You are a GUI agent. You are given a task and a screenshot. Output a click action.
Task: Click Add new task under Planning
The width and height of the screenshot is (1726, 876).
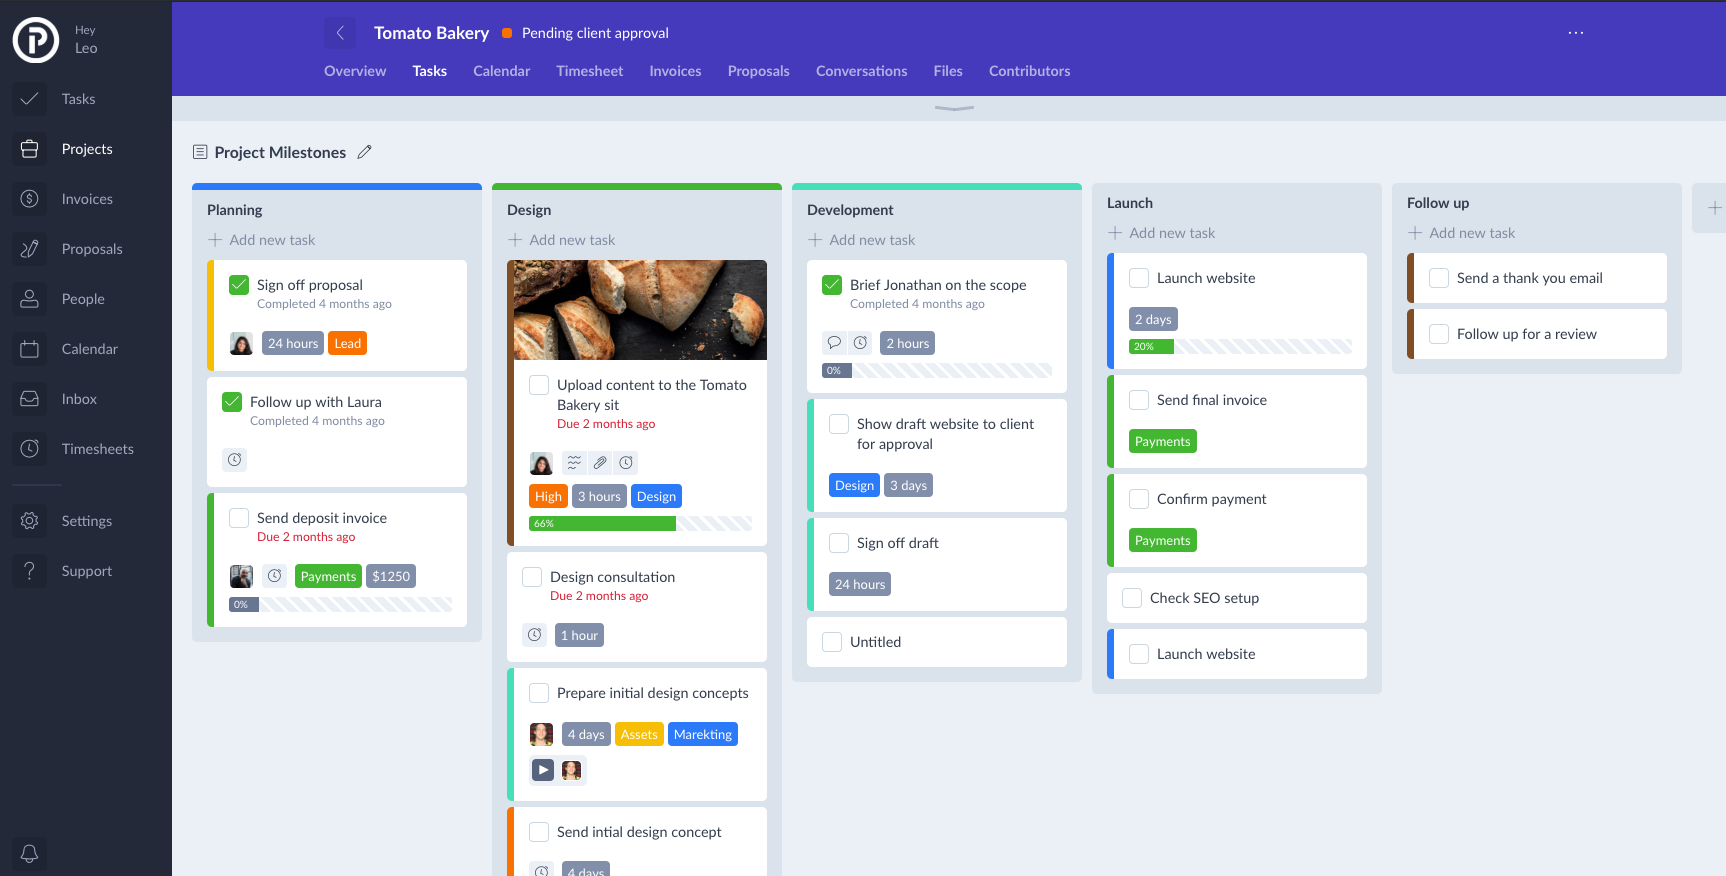coord(271,240)
